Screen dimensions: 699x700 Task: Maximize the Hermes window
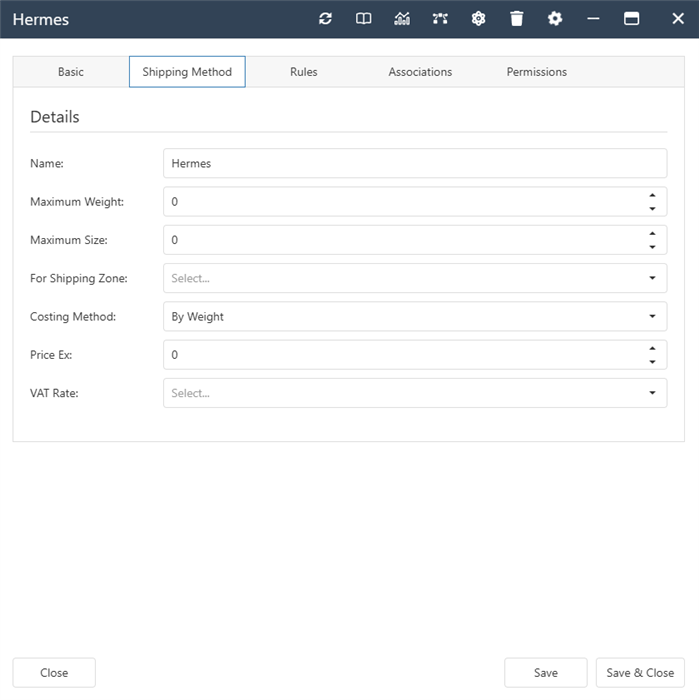(631, 19)
